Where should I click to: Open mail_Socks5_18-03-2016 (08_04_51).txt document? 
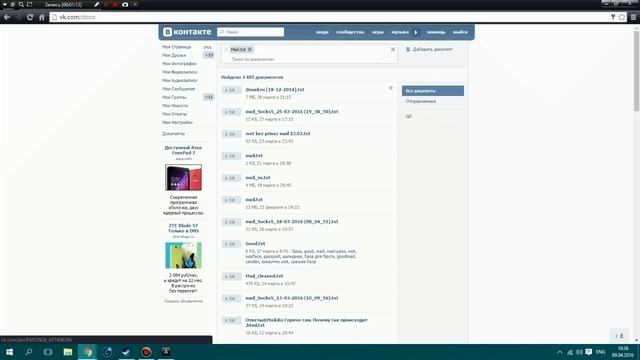point(292,222)
